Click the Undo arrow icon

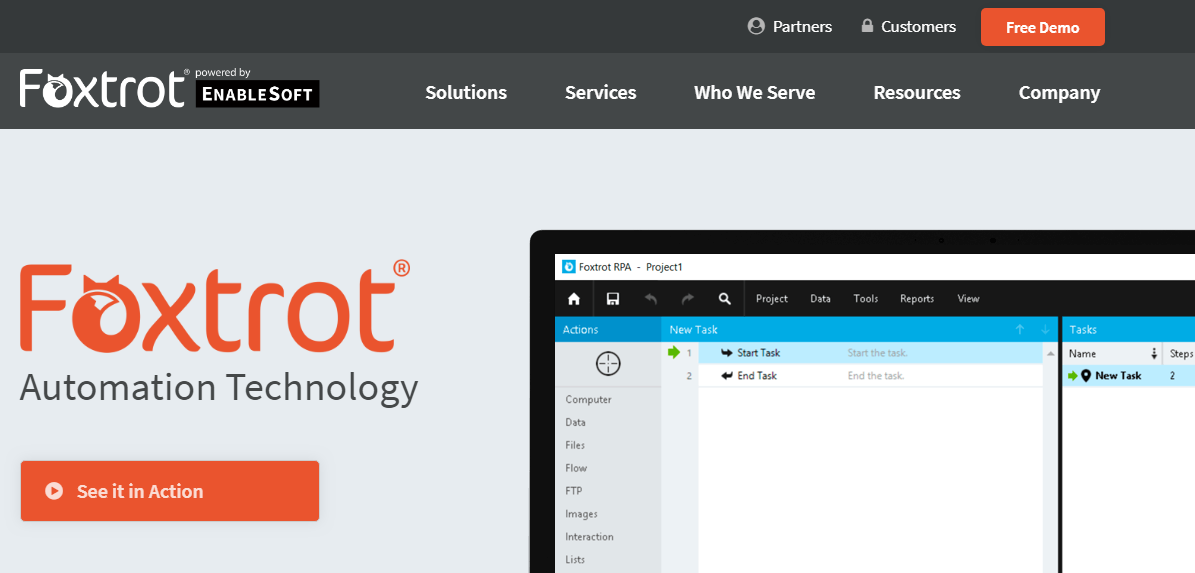[x=651, y=298]
